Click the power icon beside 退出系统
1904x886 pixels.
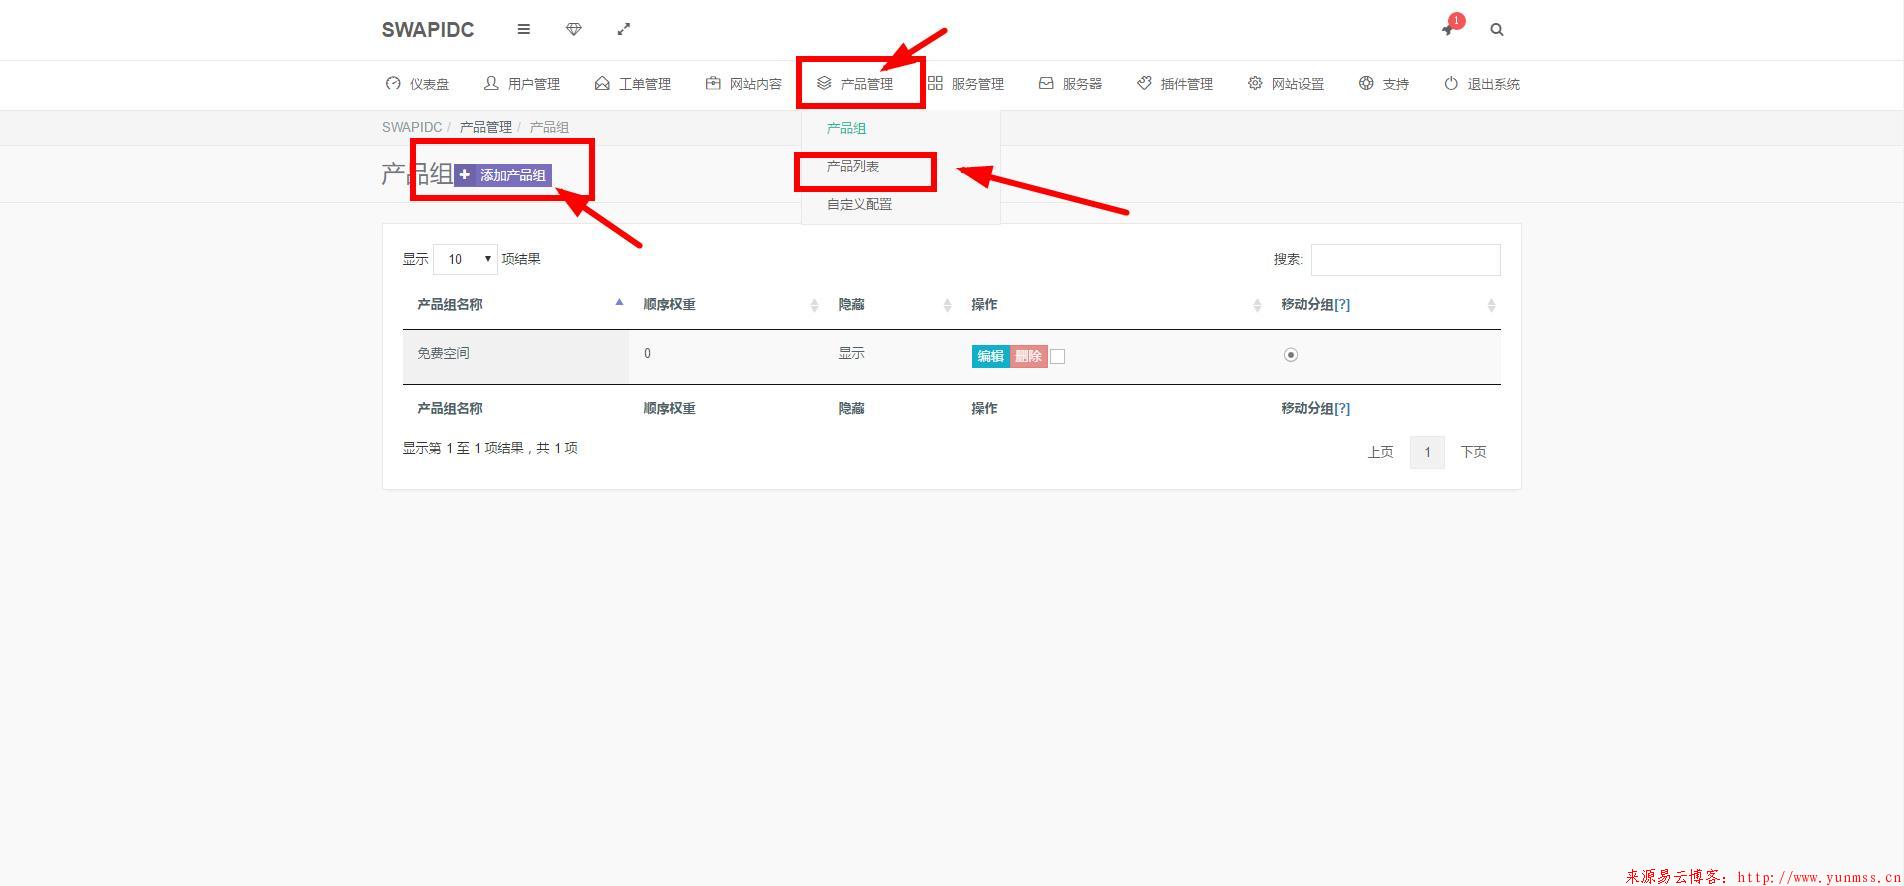tap(1451, 83)
